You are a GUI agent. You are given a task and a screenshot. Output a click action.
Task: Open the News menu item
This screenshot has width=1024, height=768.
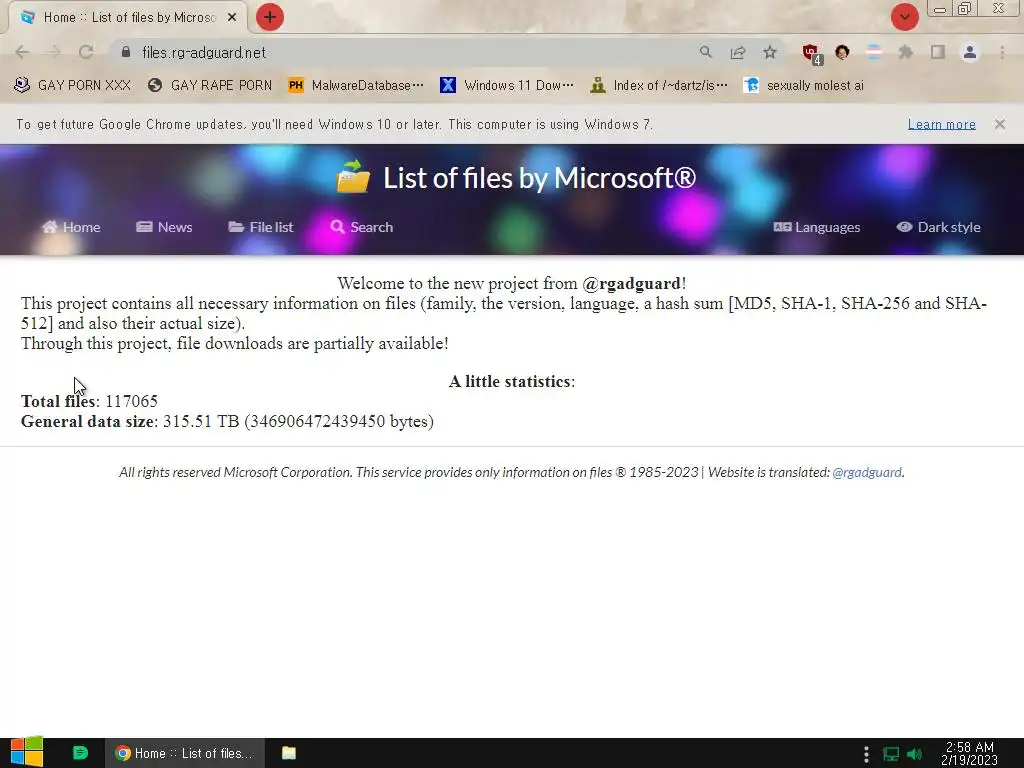coord(164,227)
